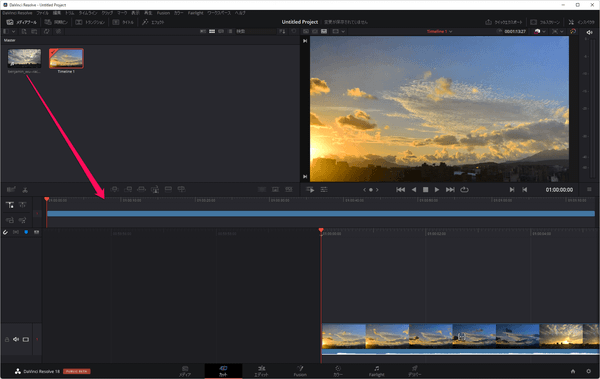Click the Mark Out icon
600x379 pixels.
coord(525,190)
